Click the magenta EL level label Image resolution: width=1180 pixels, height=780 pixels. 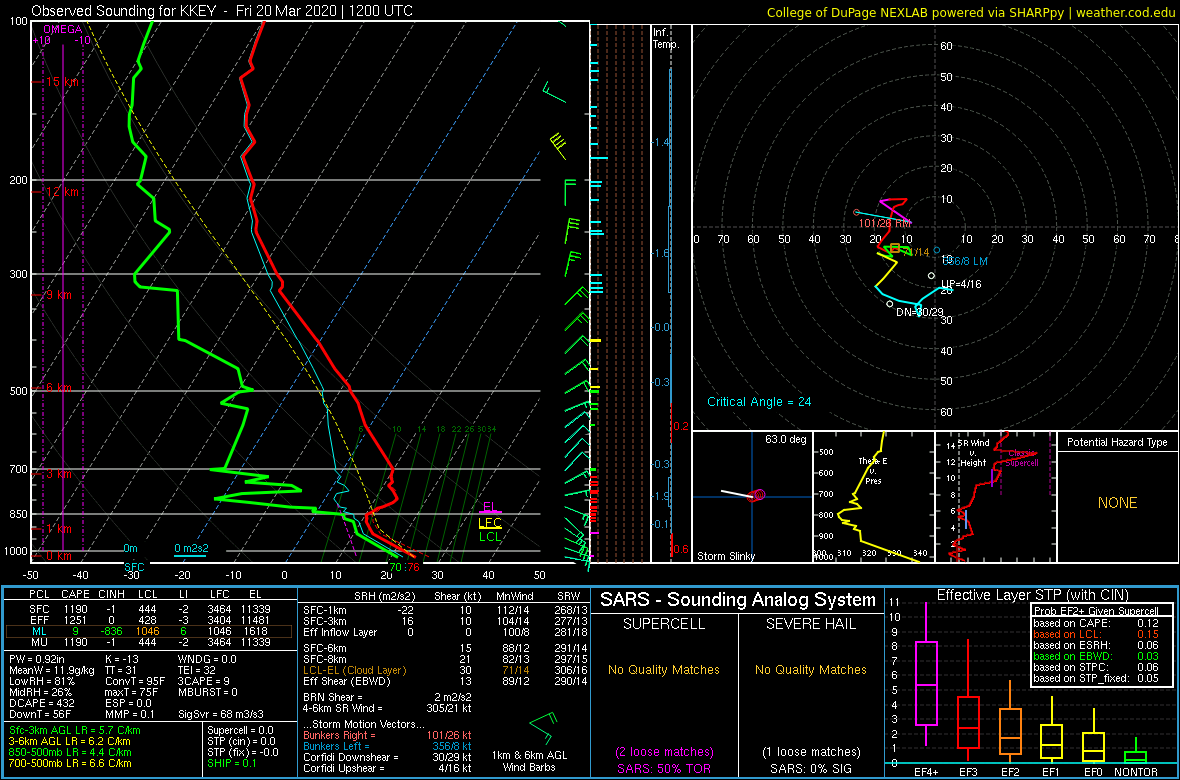click(x=489, y=507)
